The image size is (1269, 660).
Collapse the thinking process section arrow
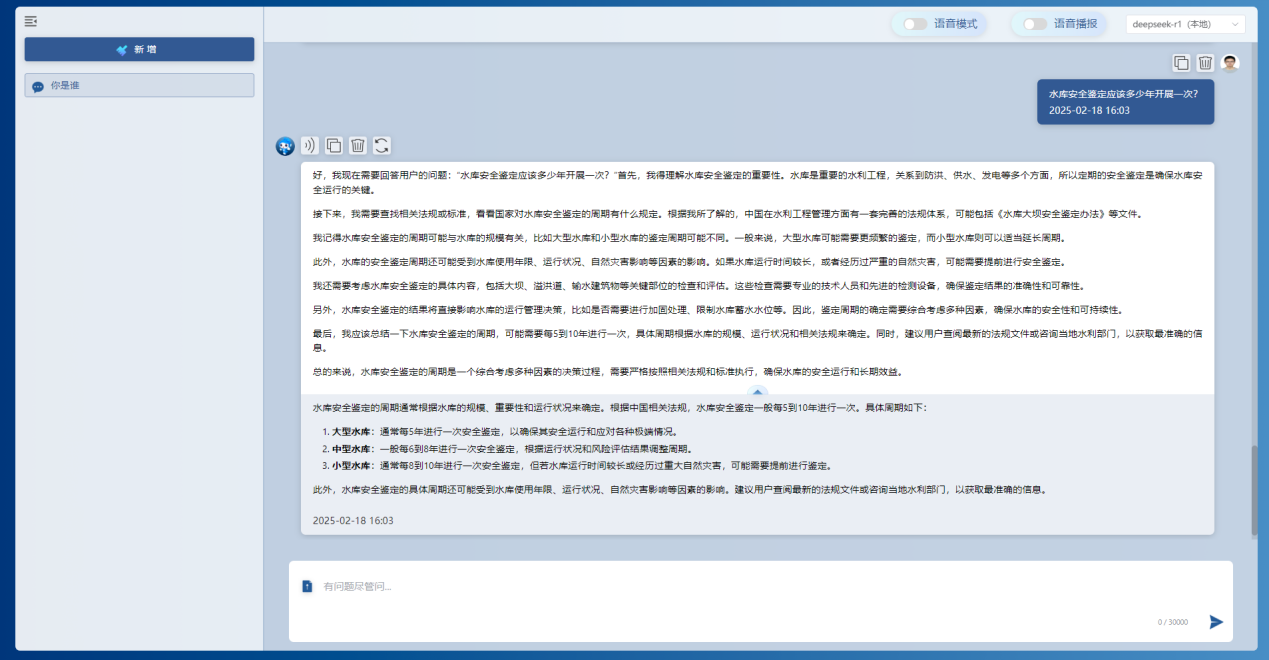(x=758, y=391)
